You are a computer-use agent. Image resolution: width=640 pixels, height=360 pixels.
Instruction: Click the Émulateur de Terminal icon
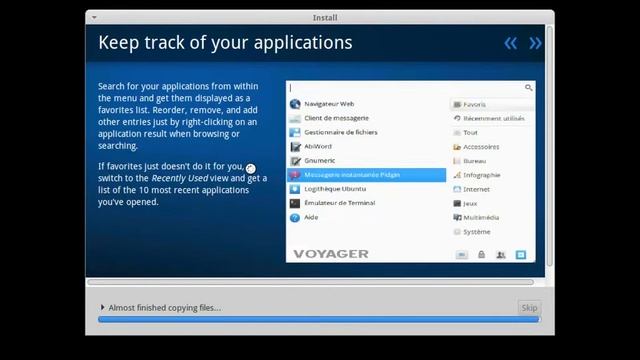pos(295,203)
